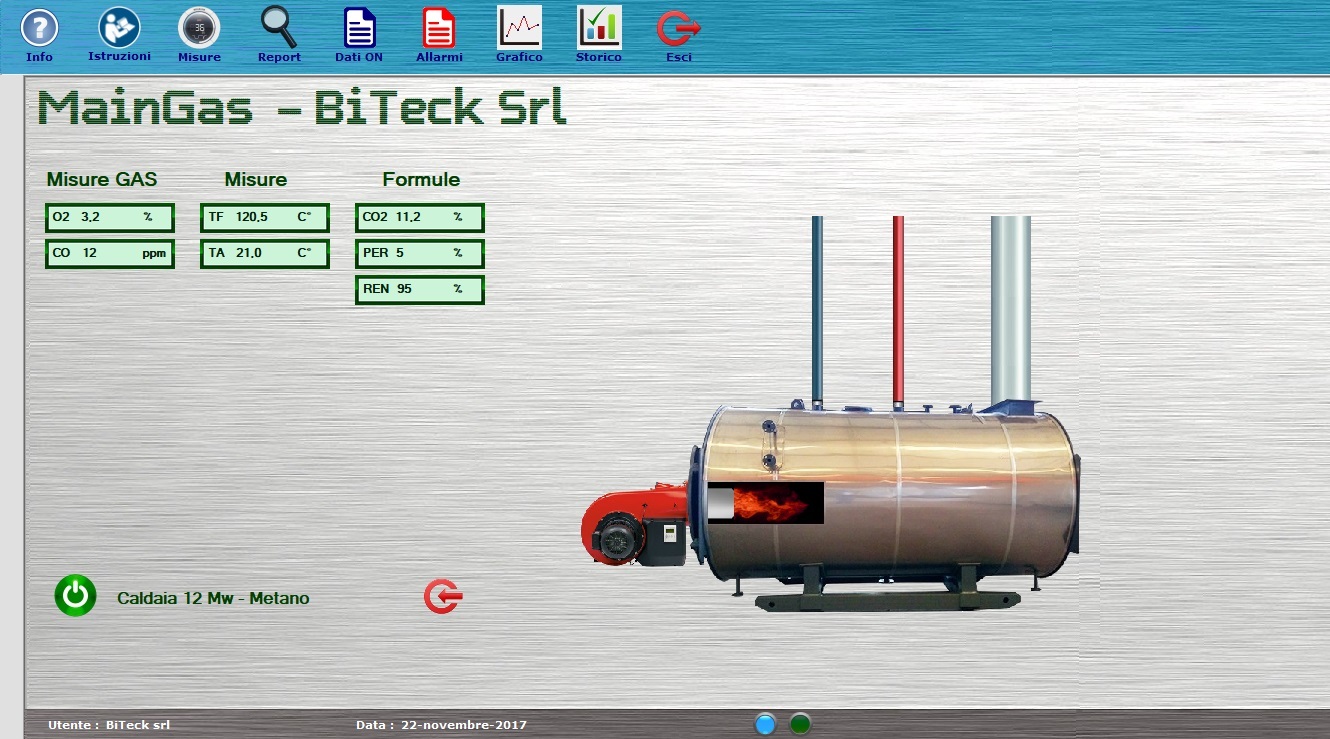Viewport: 1330px width, 739px height.
Task: Click the red back arrow near boiler label
Action: tap(443, 597)
